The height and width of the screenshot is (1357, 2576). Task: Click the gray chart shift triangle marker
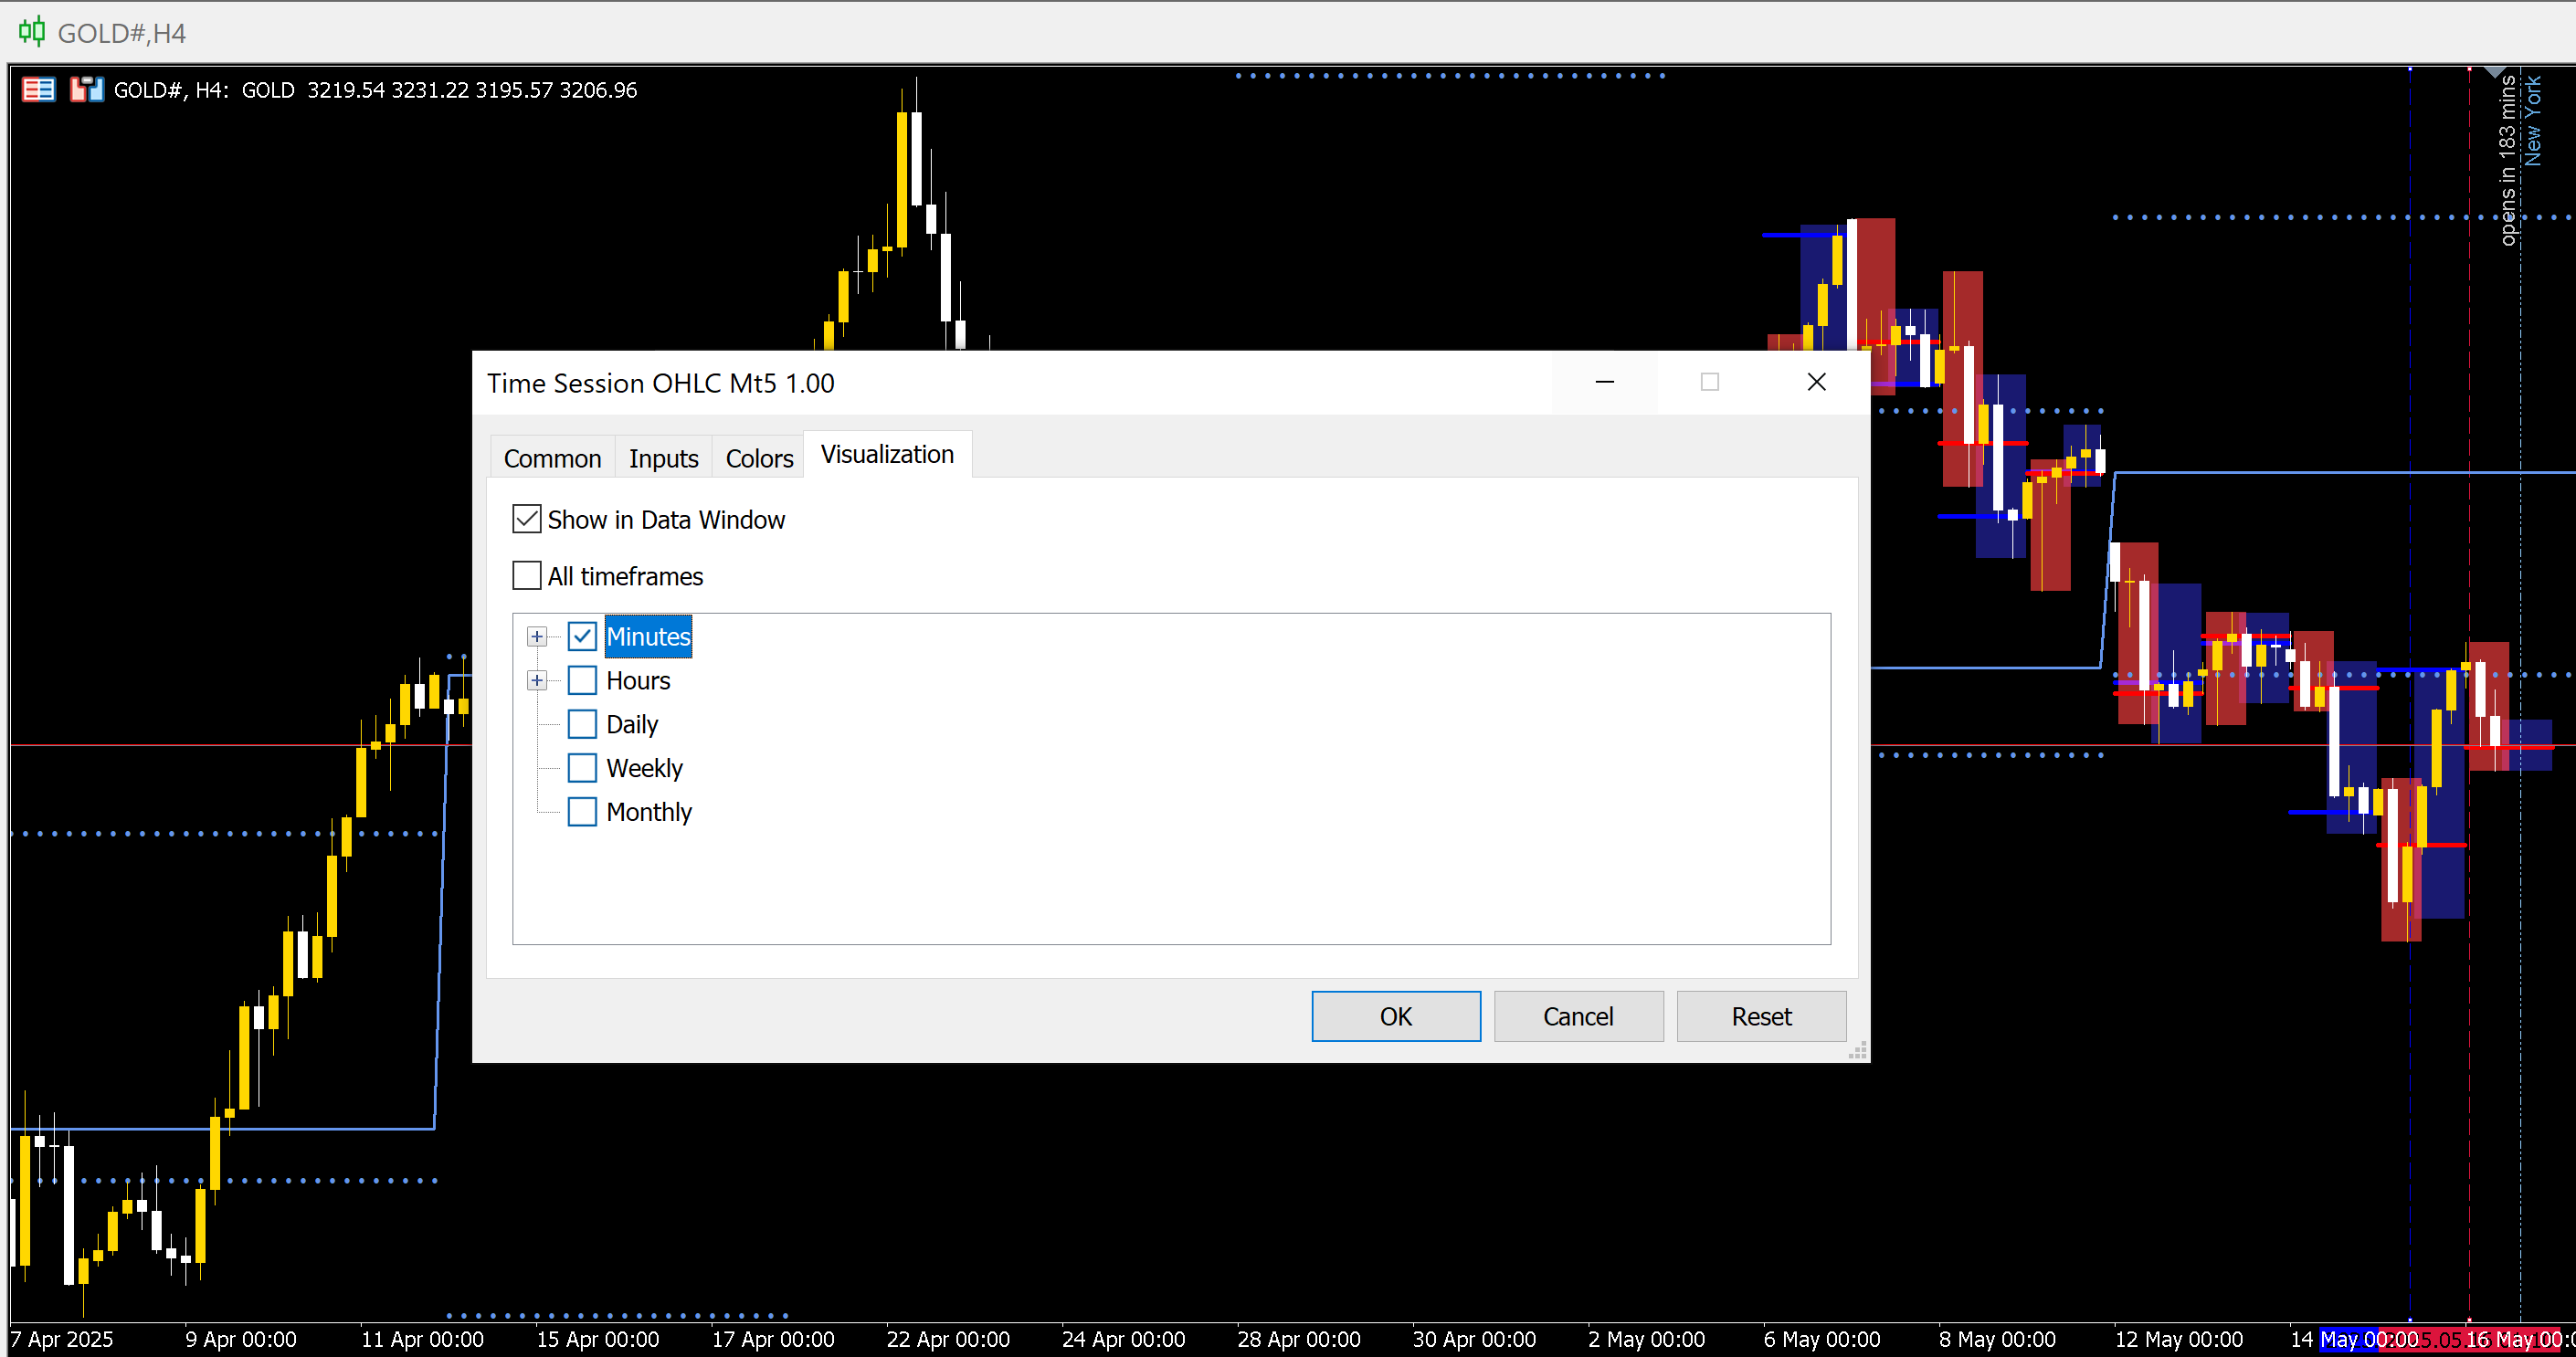2494,72
